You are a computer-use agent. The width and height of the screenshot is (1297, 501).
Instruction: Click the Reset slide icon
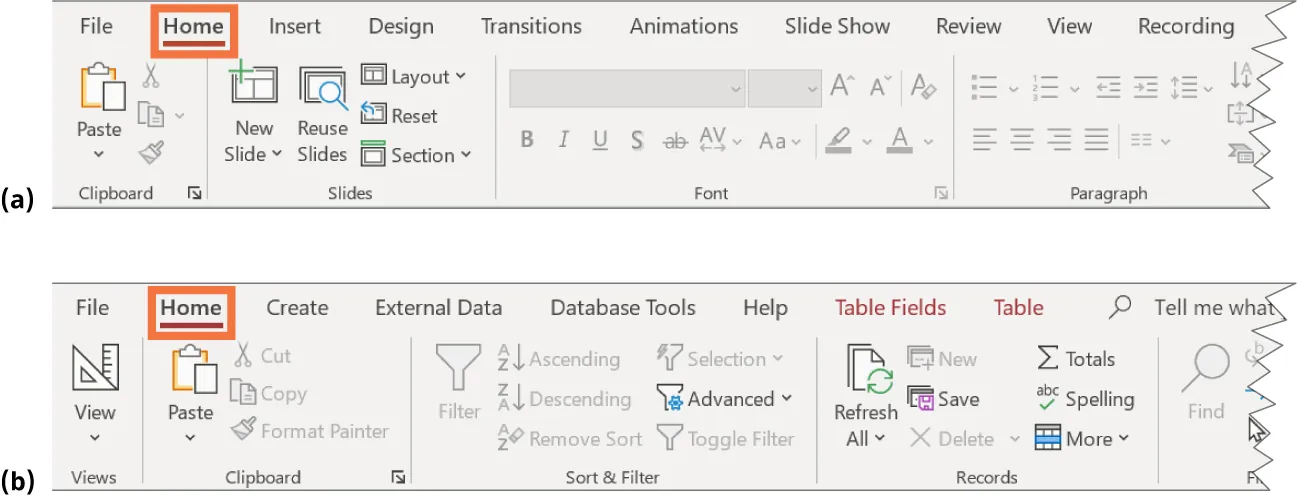click(x=373, y=116)
